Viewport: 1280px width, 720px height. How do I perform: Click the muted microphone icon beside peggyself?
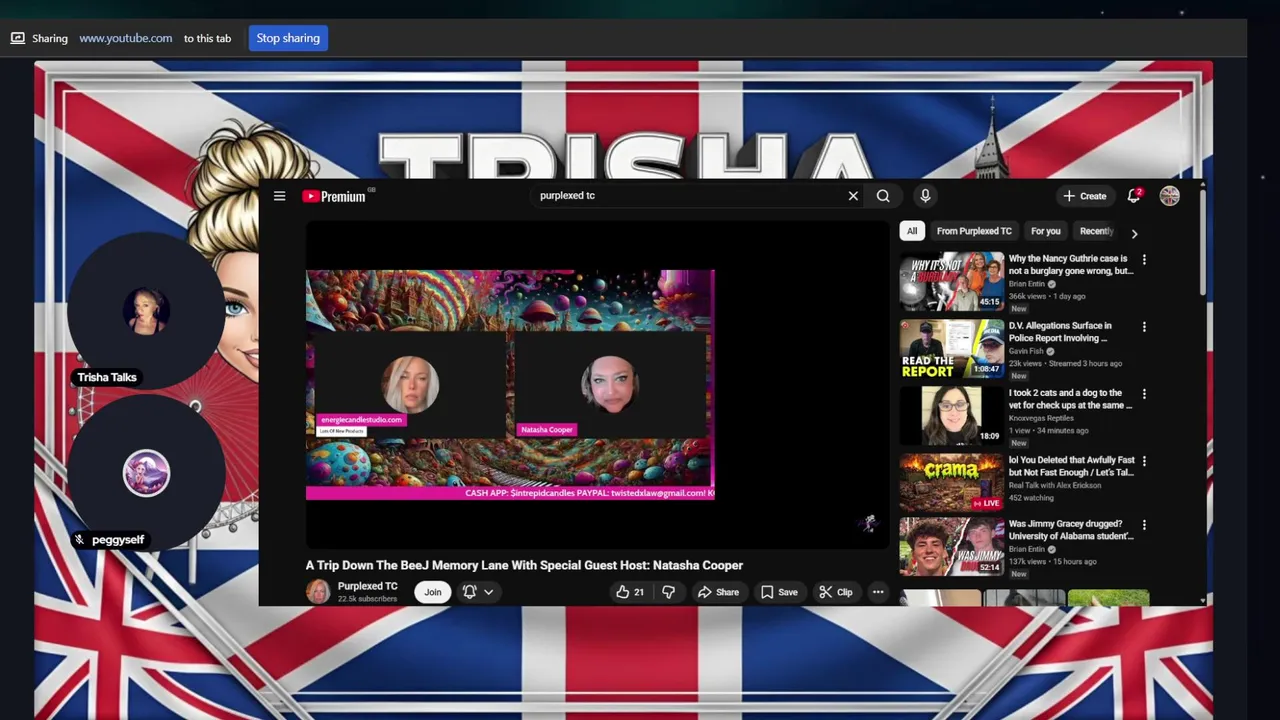click(80, 540)
